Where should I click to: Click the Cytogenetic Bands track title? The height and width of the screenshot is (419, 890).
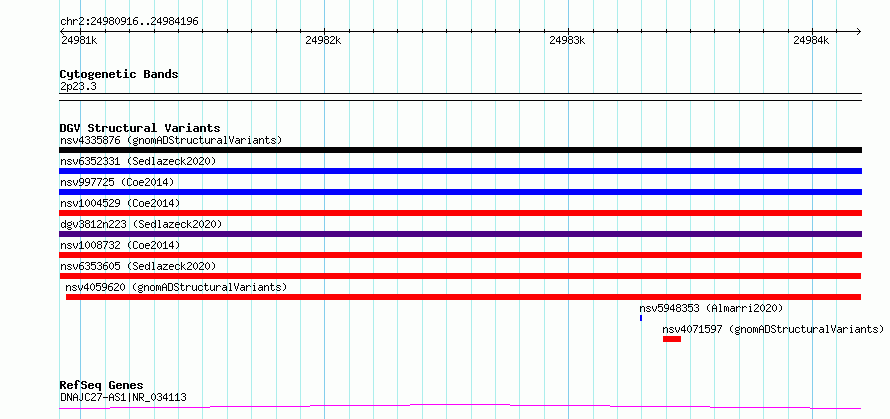click(x=119, y=74)
